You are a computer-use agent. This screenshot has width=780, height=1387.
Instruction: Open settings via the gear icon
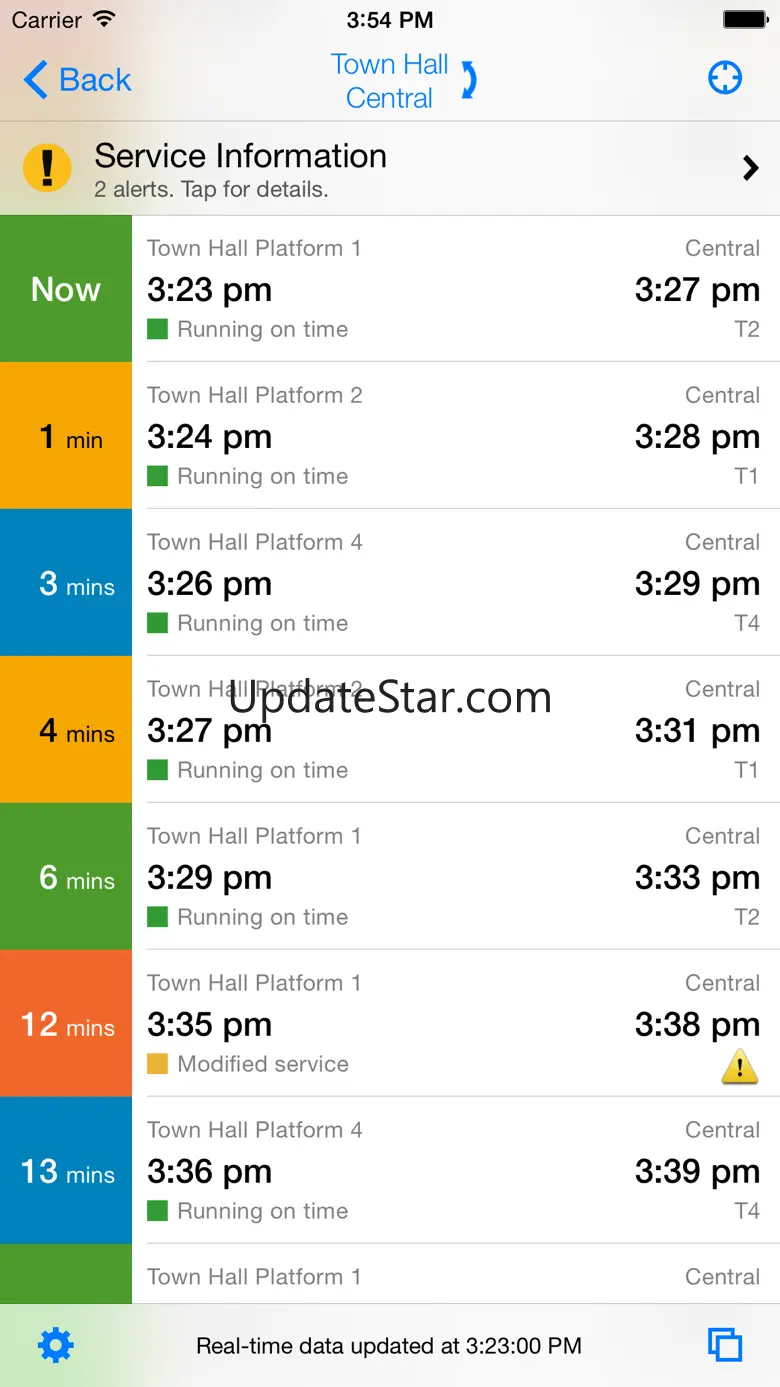point(55,1345)
